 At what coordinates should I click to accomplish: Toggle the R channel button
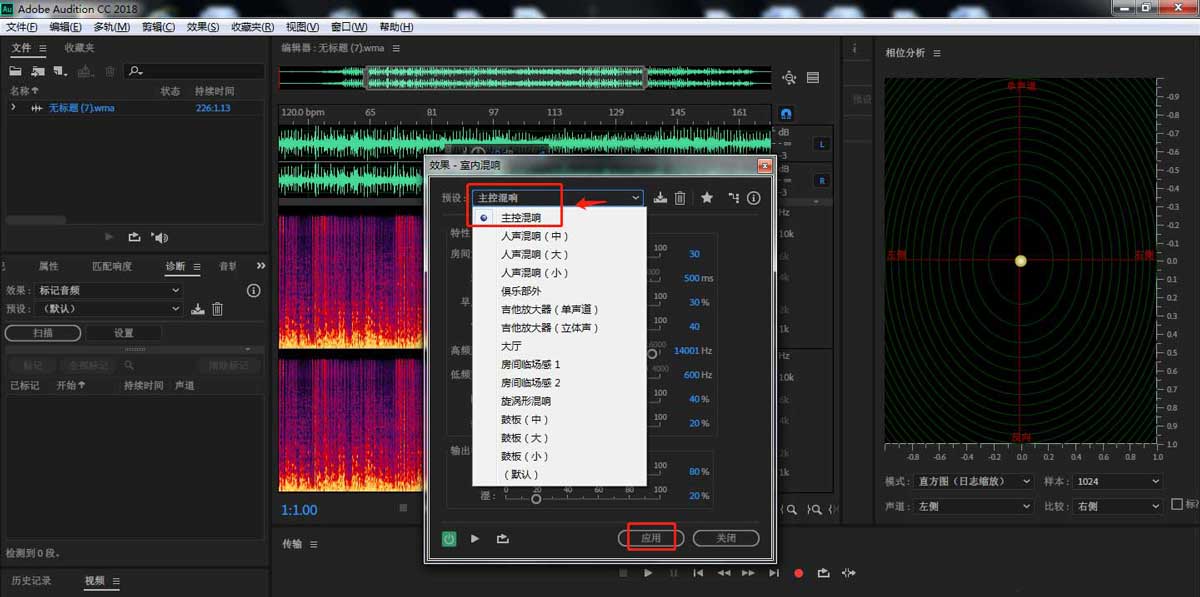pos(821,180)
